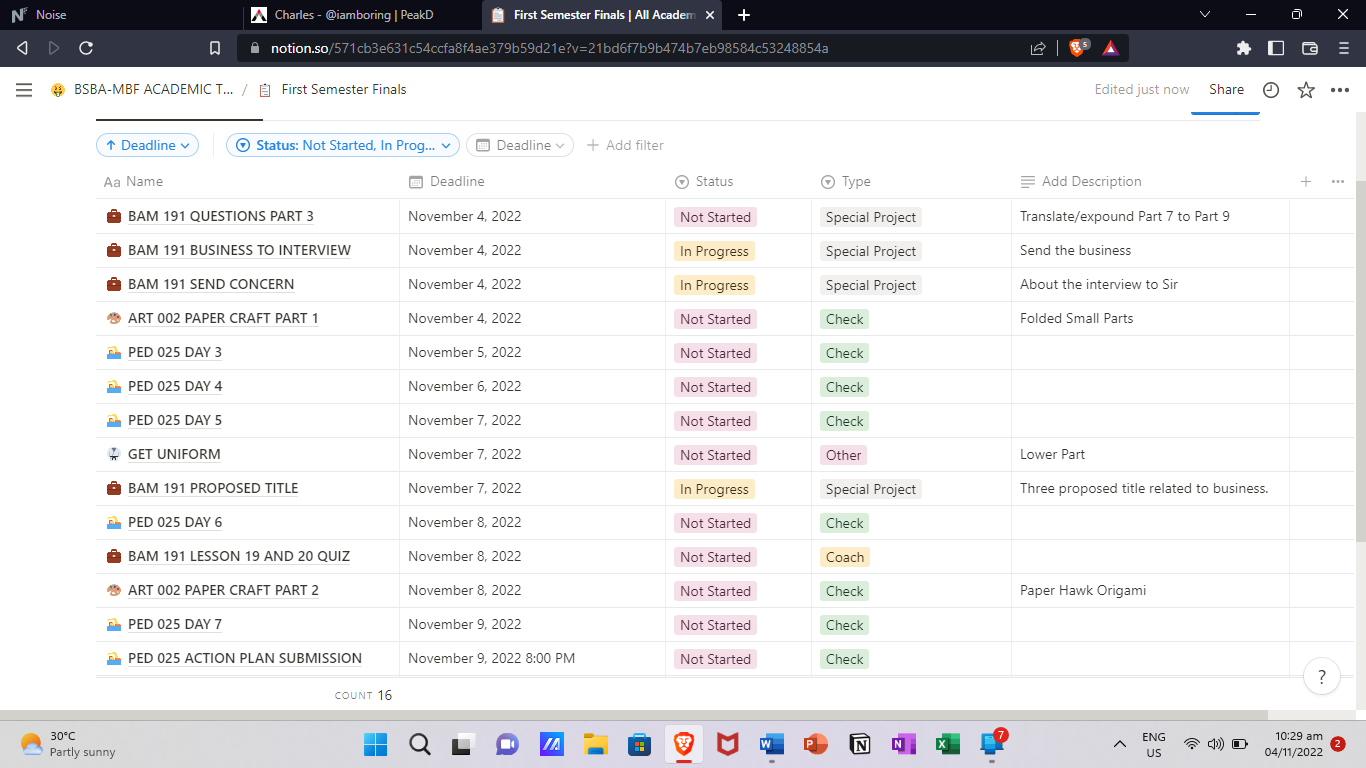Add a new property column with plus icon
This screenshot has height=768, width=1366.
click(1306, 182)
